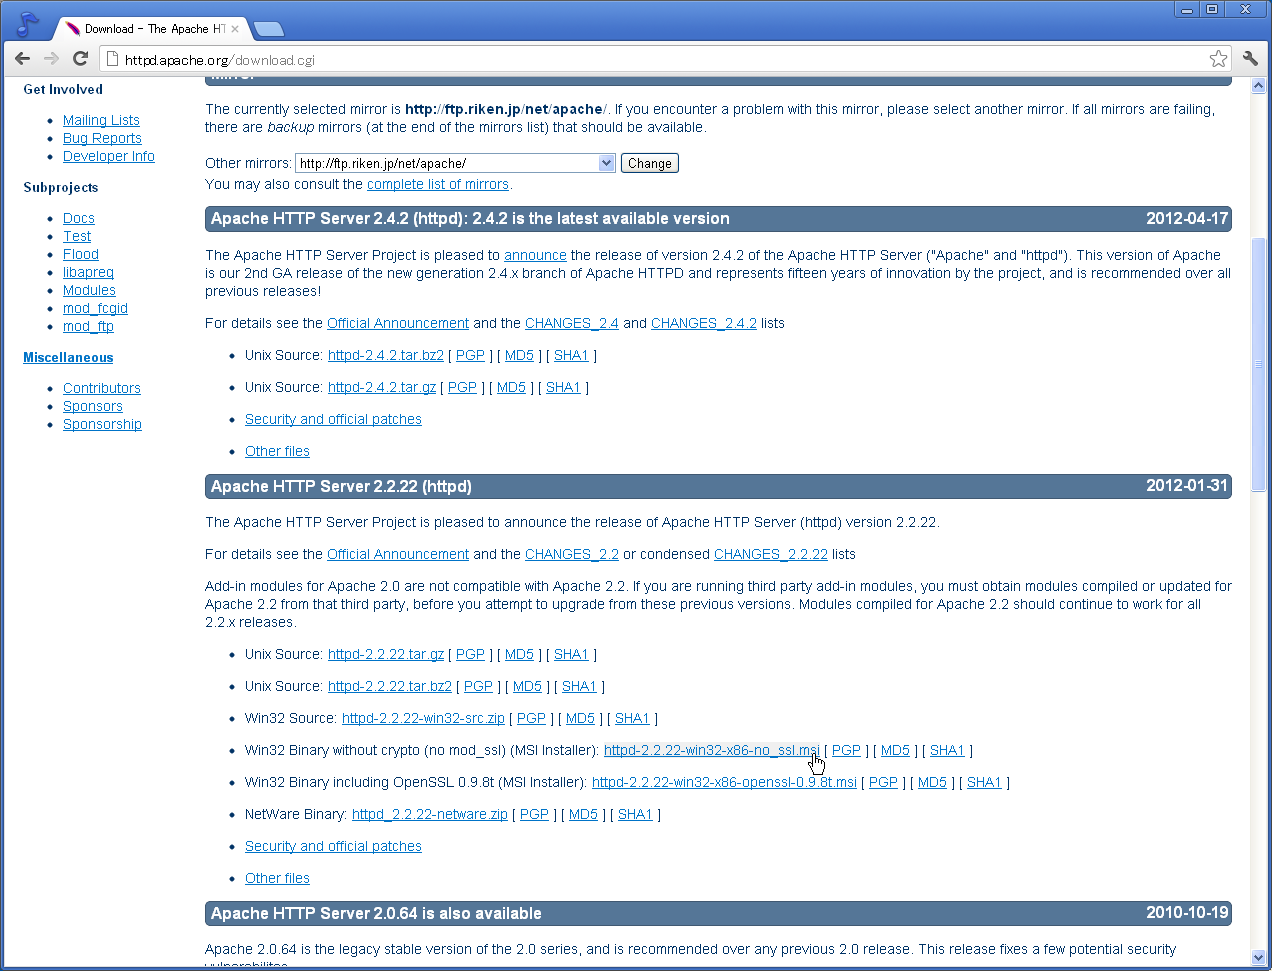Click the Change mirror button

click(650, 163)
